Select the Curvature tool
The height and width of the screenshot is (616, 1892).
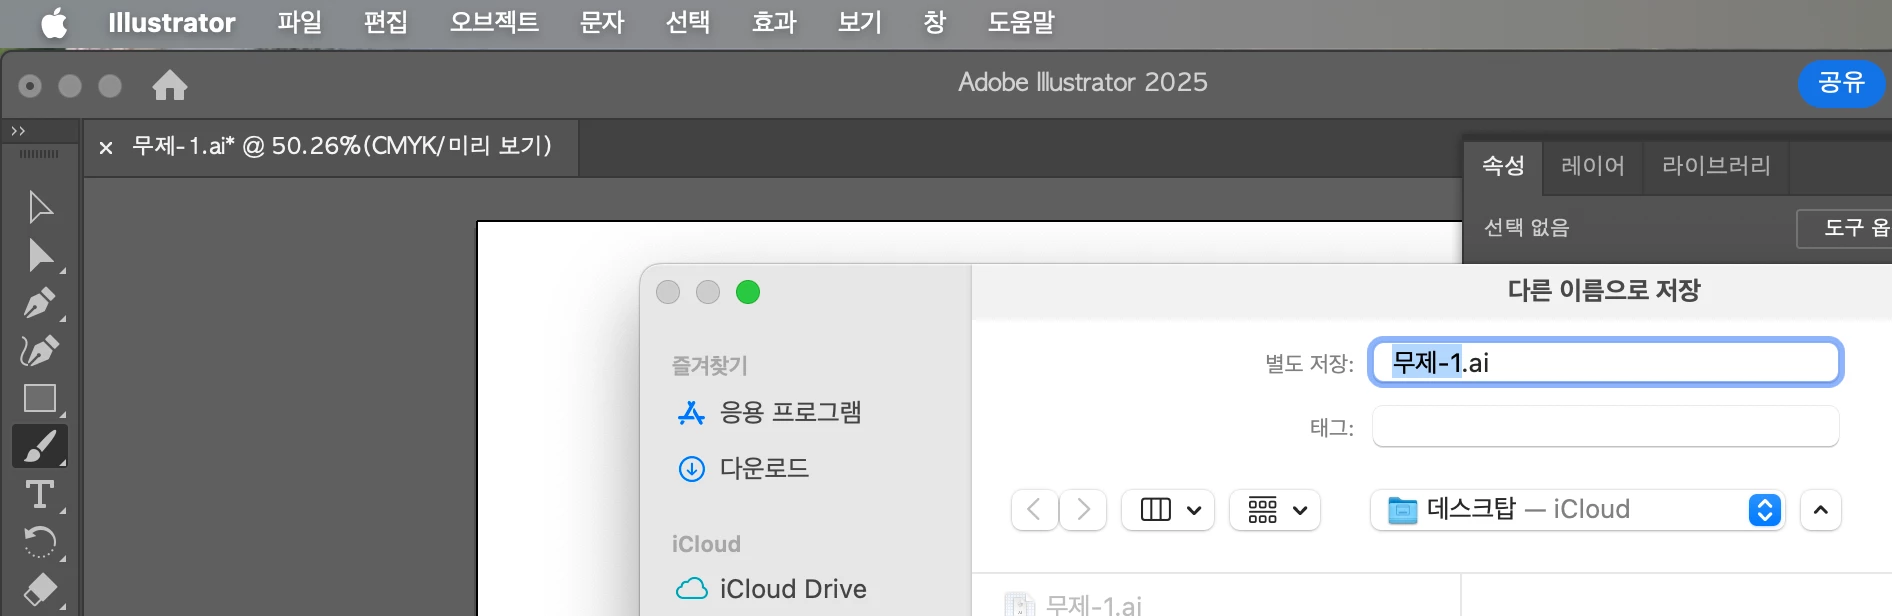[40, 350]
